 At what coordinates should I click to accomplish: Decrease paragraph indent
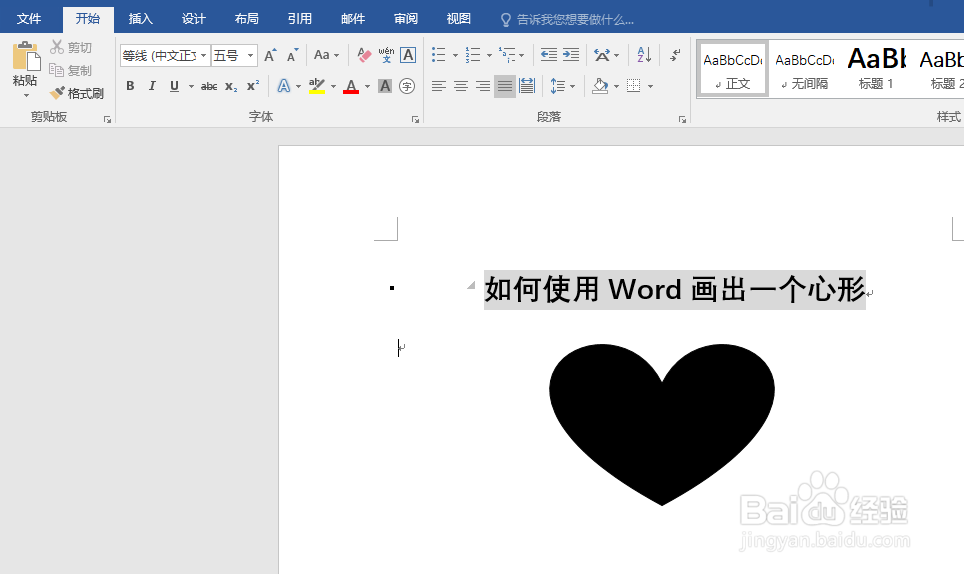[x=549, y=55]
